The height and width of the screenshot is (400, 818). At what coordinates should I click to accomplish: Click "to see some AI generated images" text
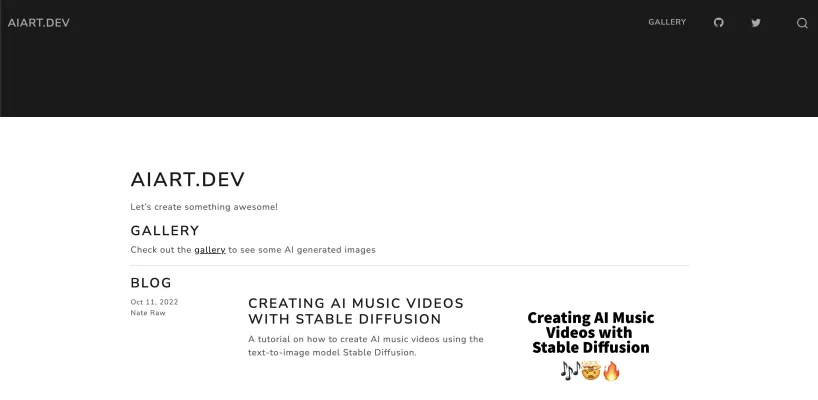[x=302, y=250]
